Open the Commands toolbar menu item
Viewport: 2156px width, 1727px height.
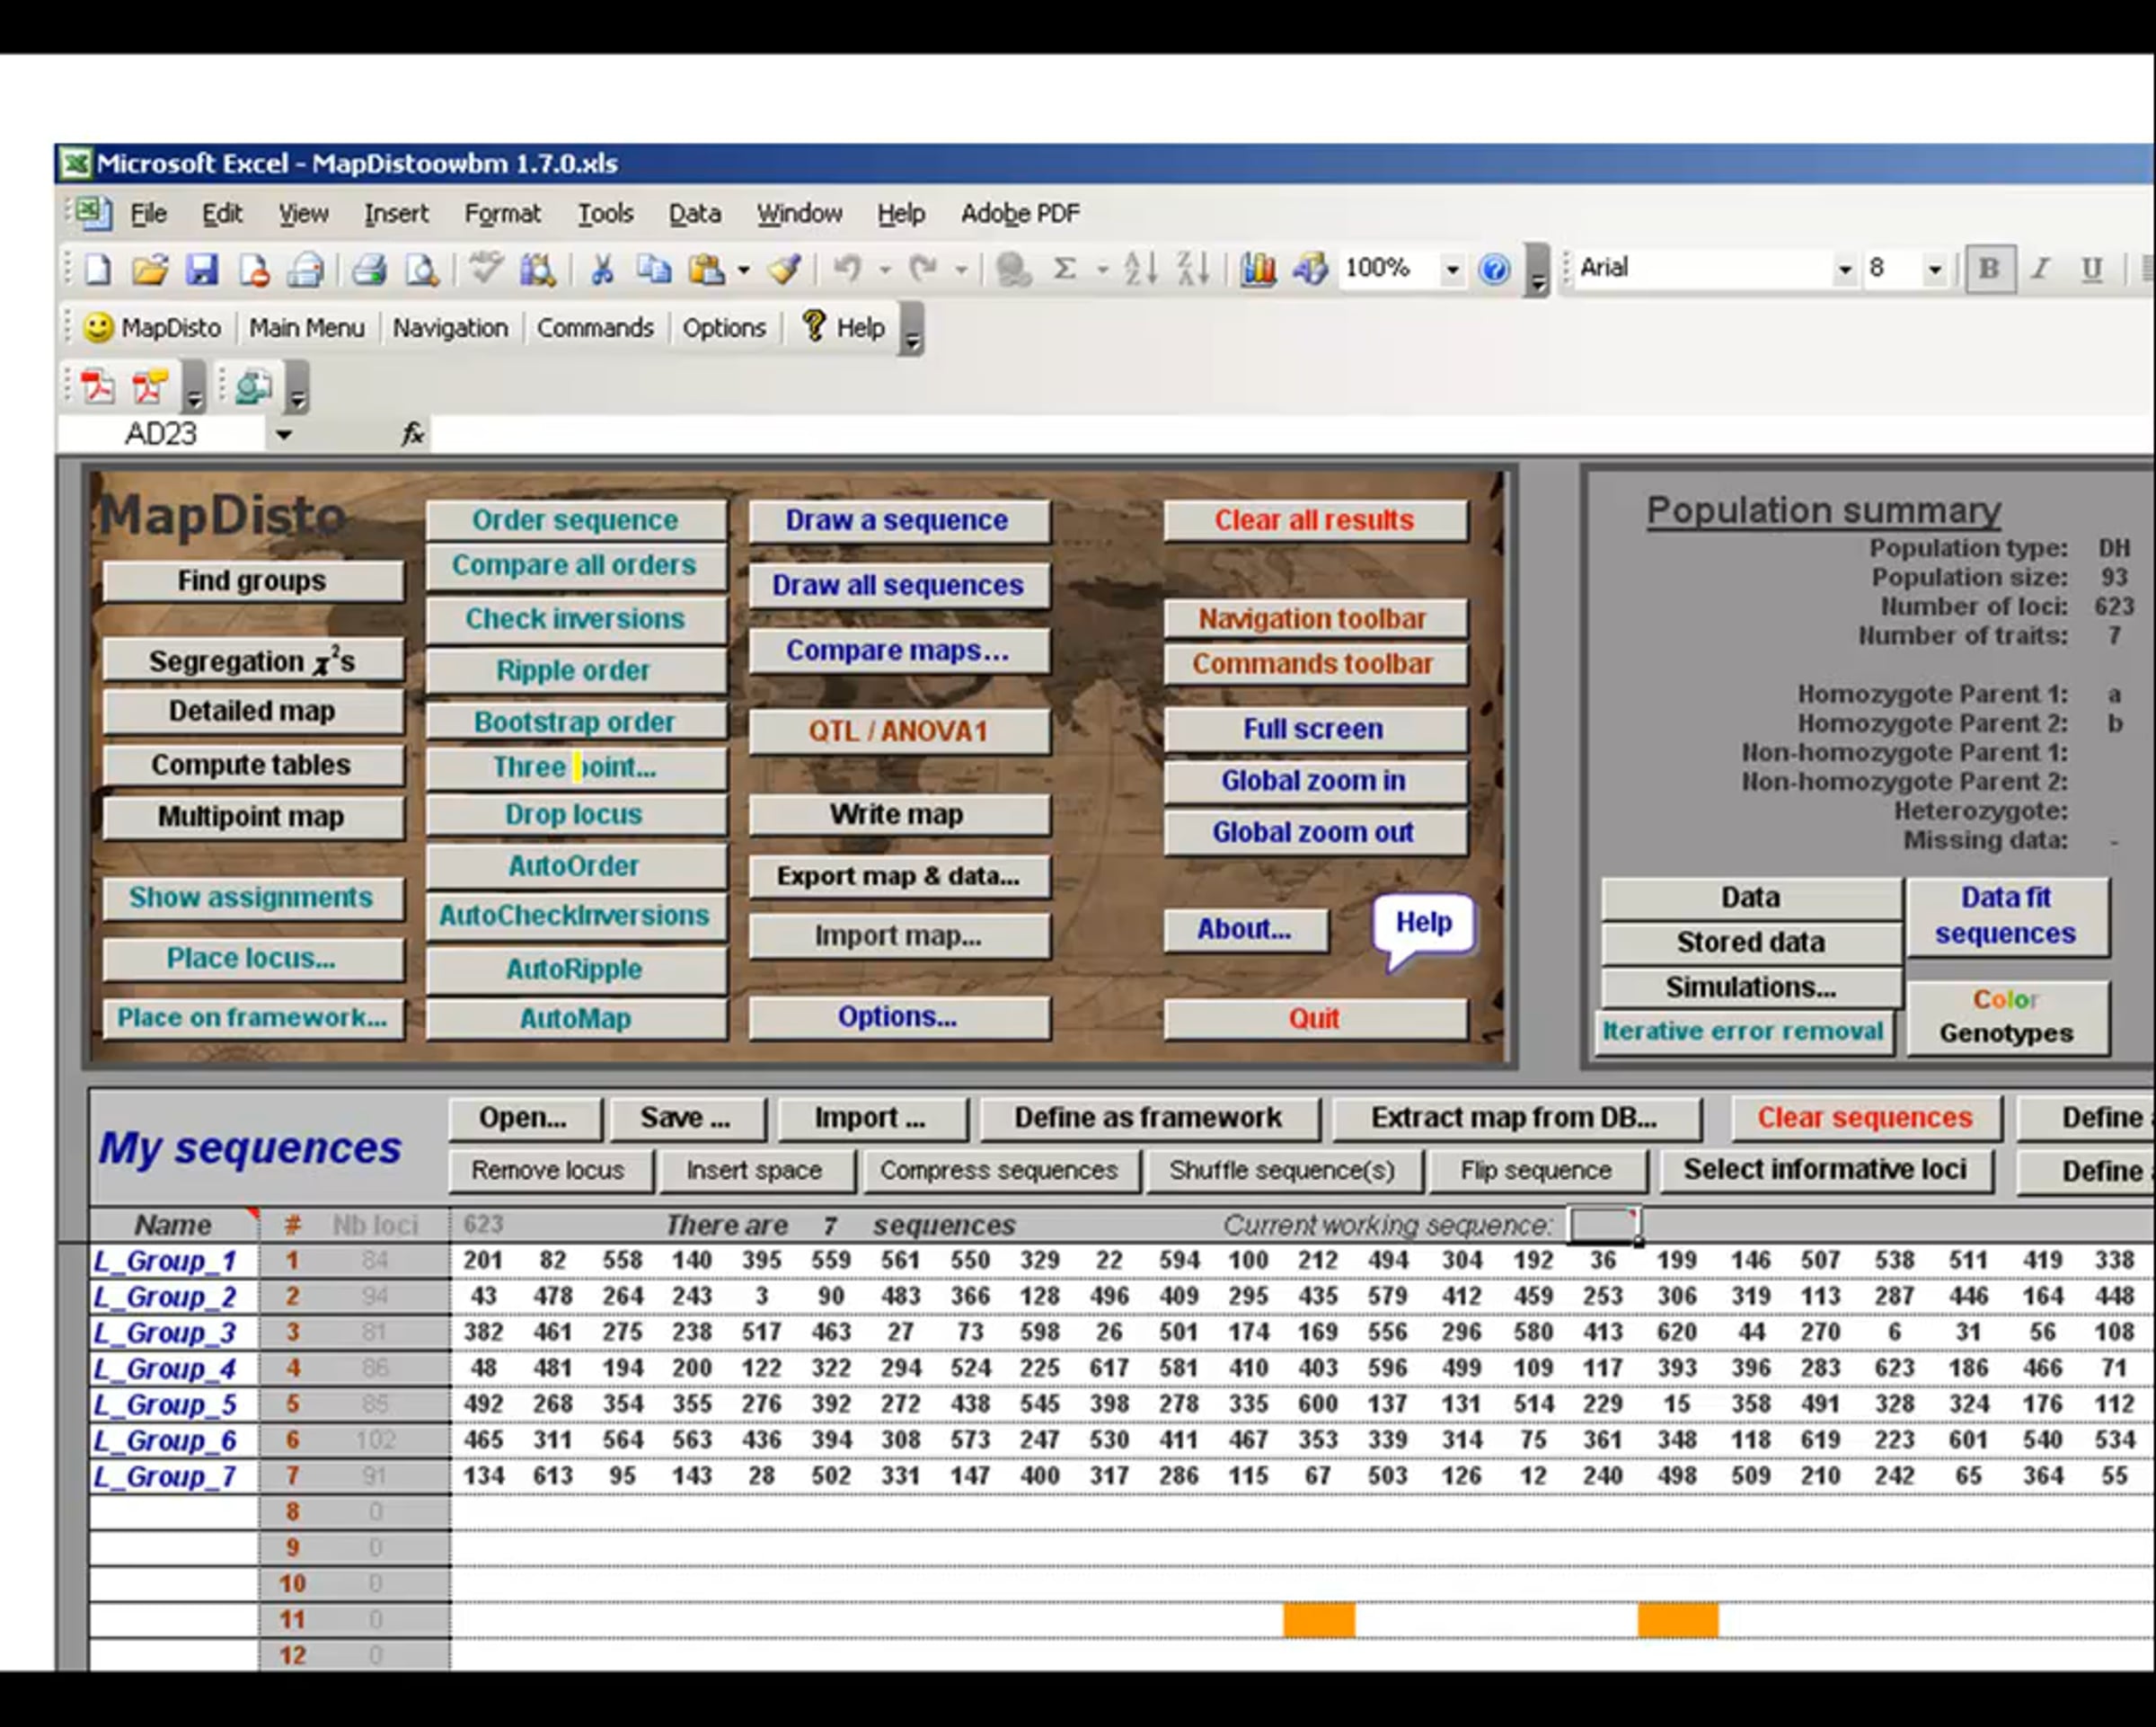tap(595, 328)
